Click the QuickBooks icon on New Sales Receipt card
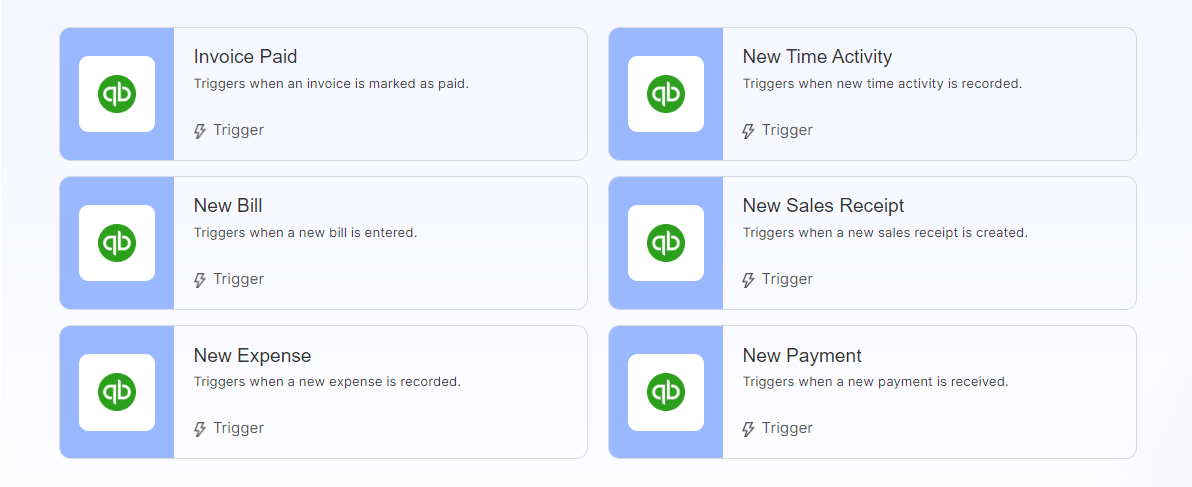 [666, 243]
